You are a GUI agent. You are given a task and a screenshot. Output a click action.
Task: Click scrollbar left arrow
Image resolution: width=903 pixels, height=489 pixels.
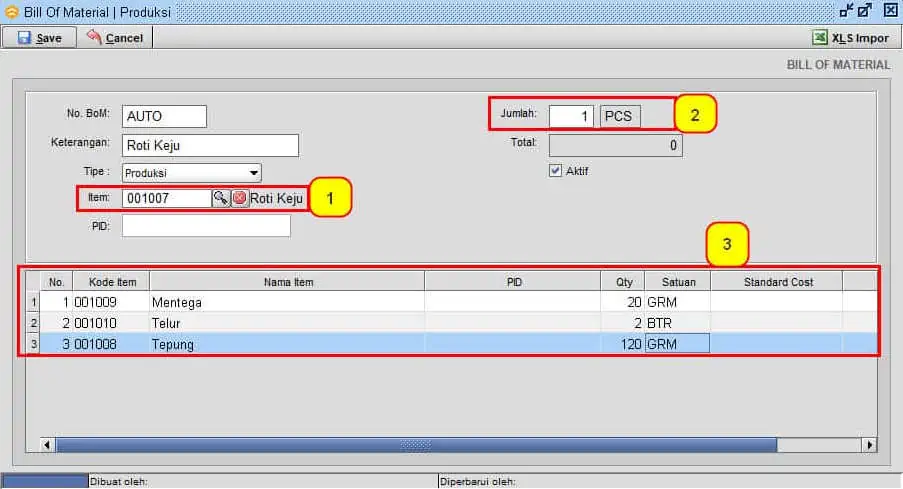(x=47, y=445)
